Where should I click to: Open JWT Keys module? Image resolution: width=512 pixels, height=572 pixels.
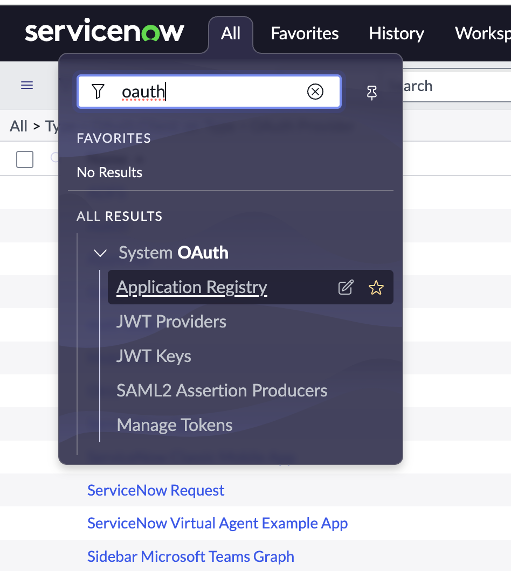pyautogui.click(x=154, y=356)
